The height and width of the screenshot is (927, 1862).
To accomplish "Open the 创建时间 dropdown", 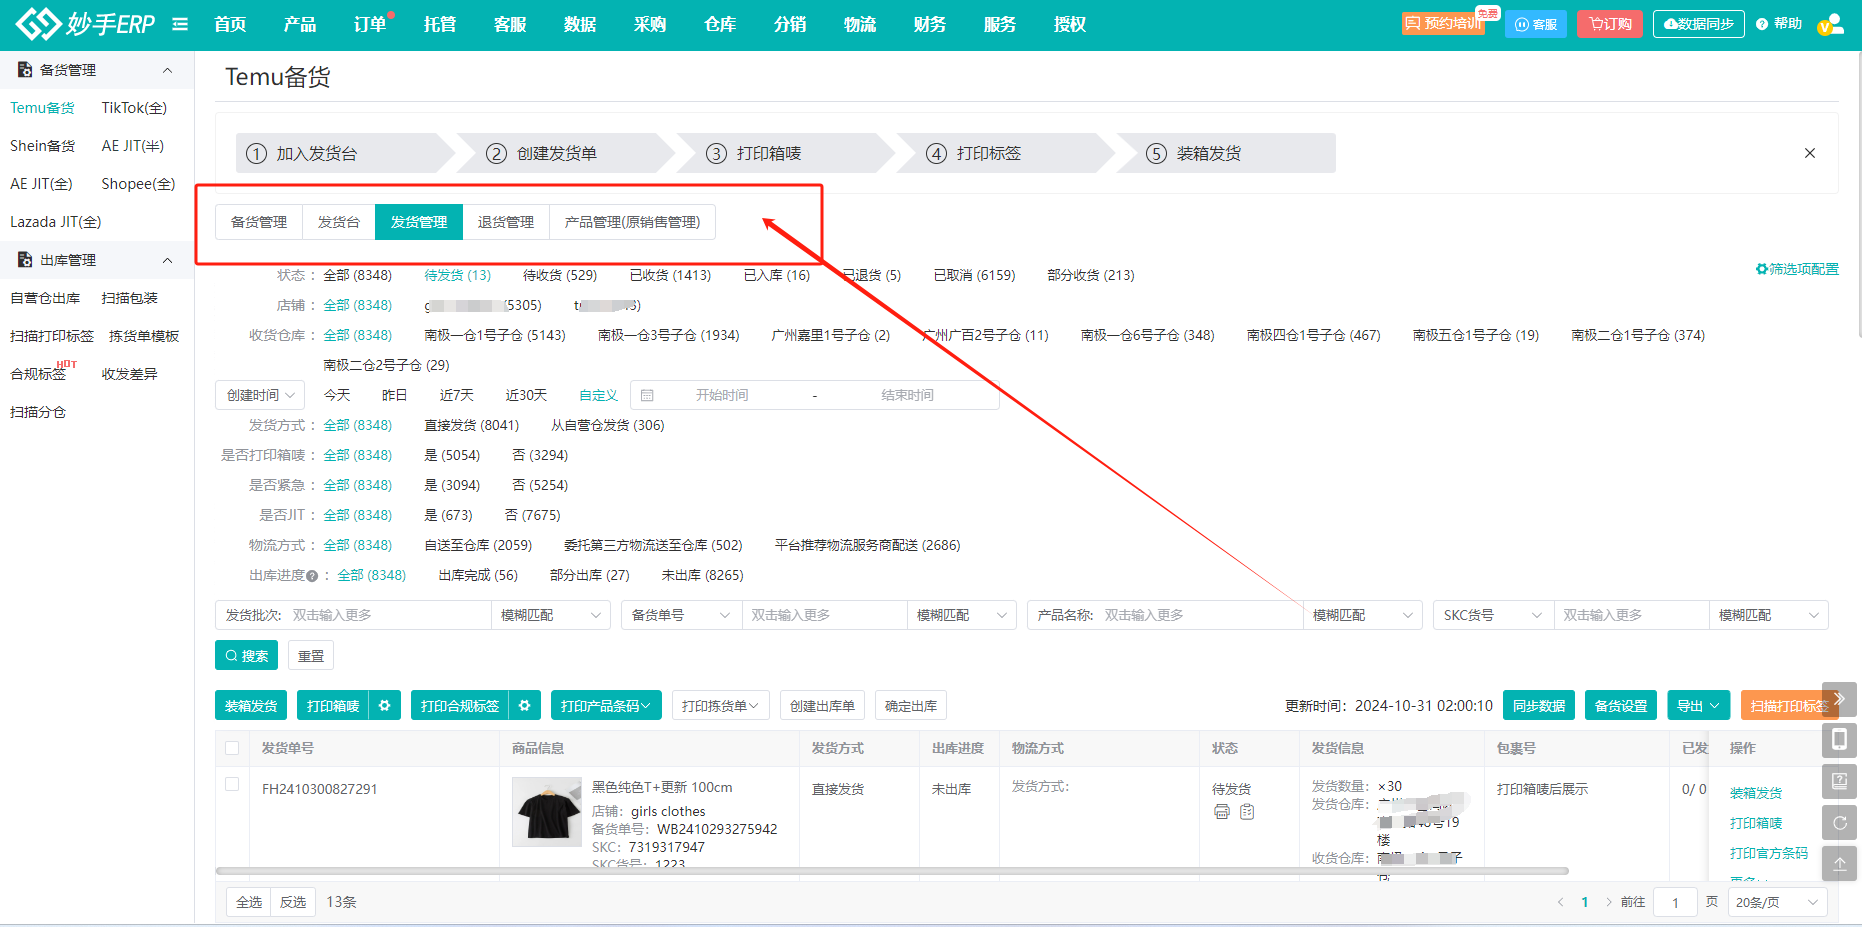I will pyautogui.click(x=260, y=396).
